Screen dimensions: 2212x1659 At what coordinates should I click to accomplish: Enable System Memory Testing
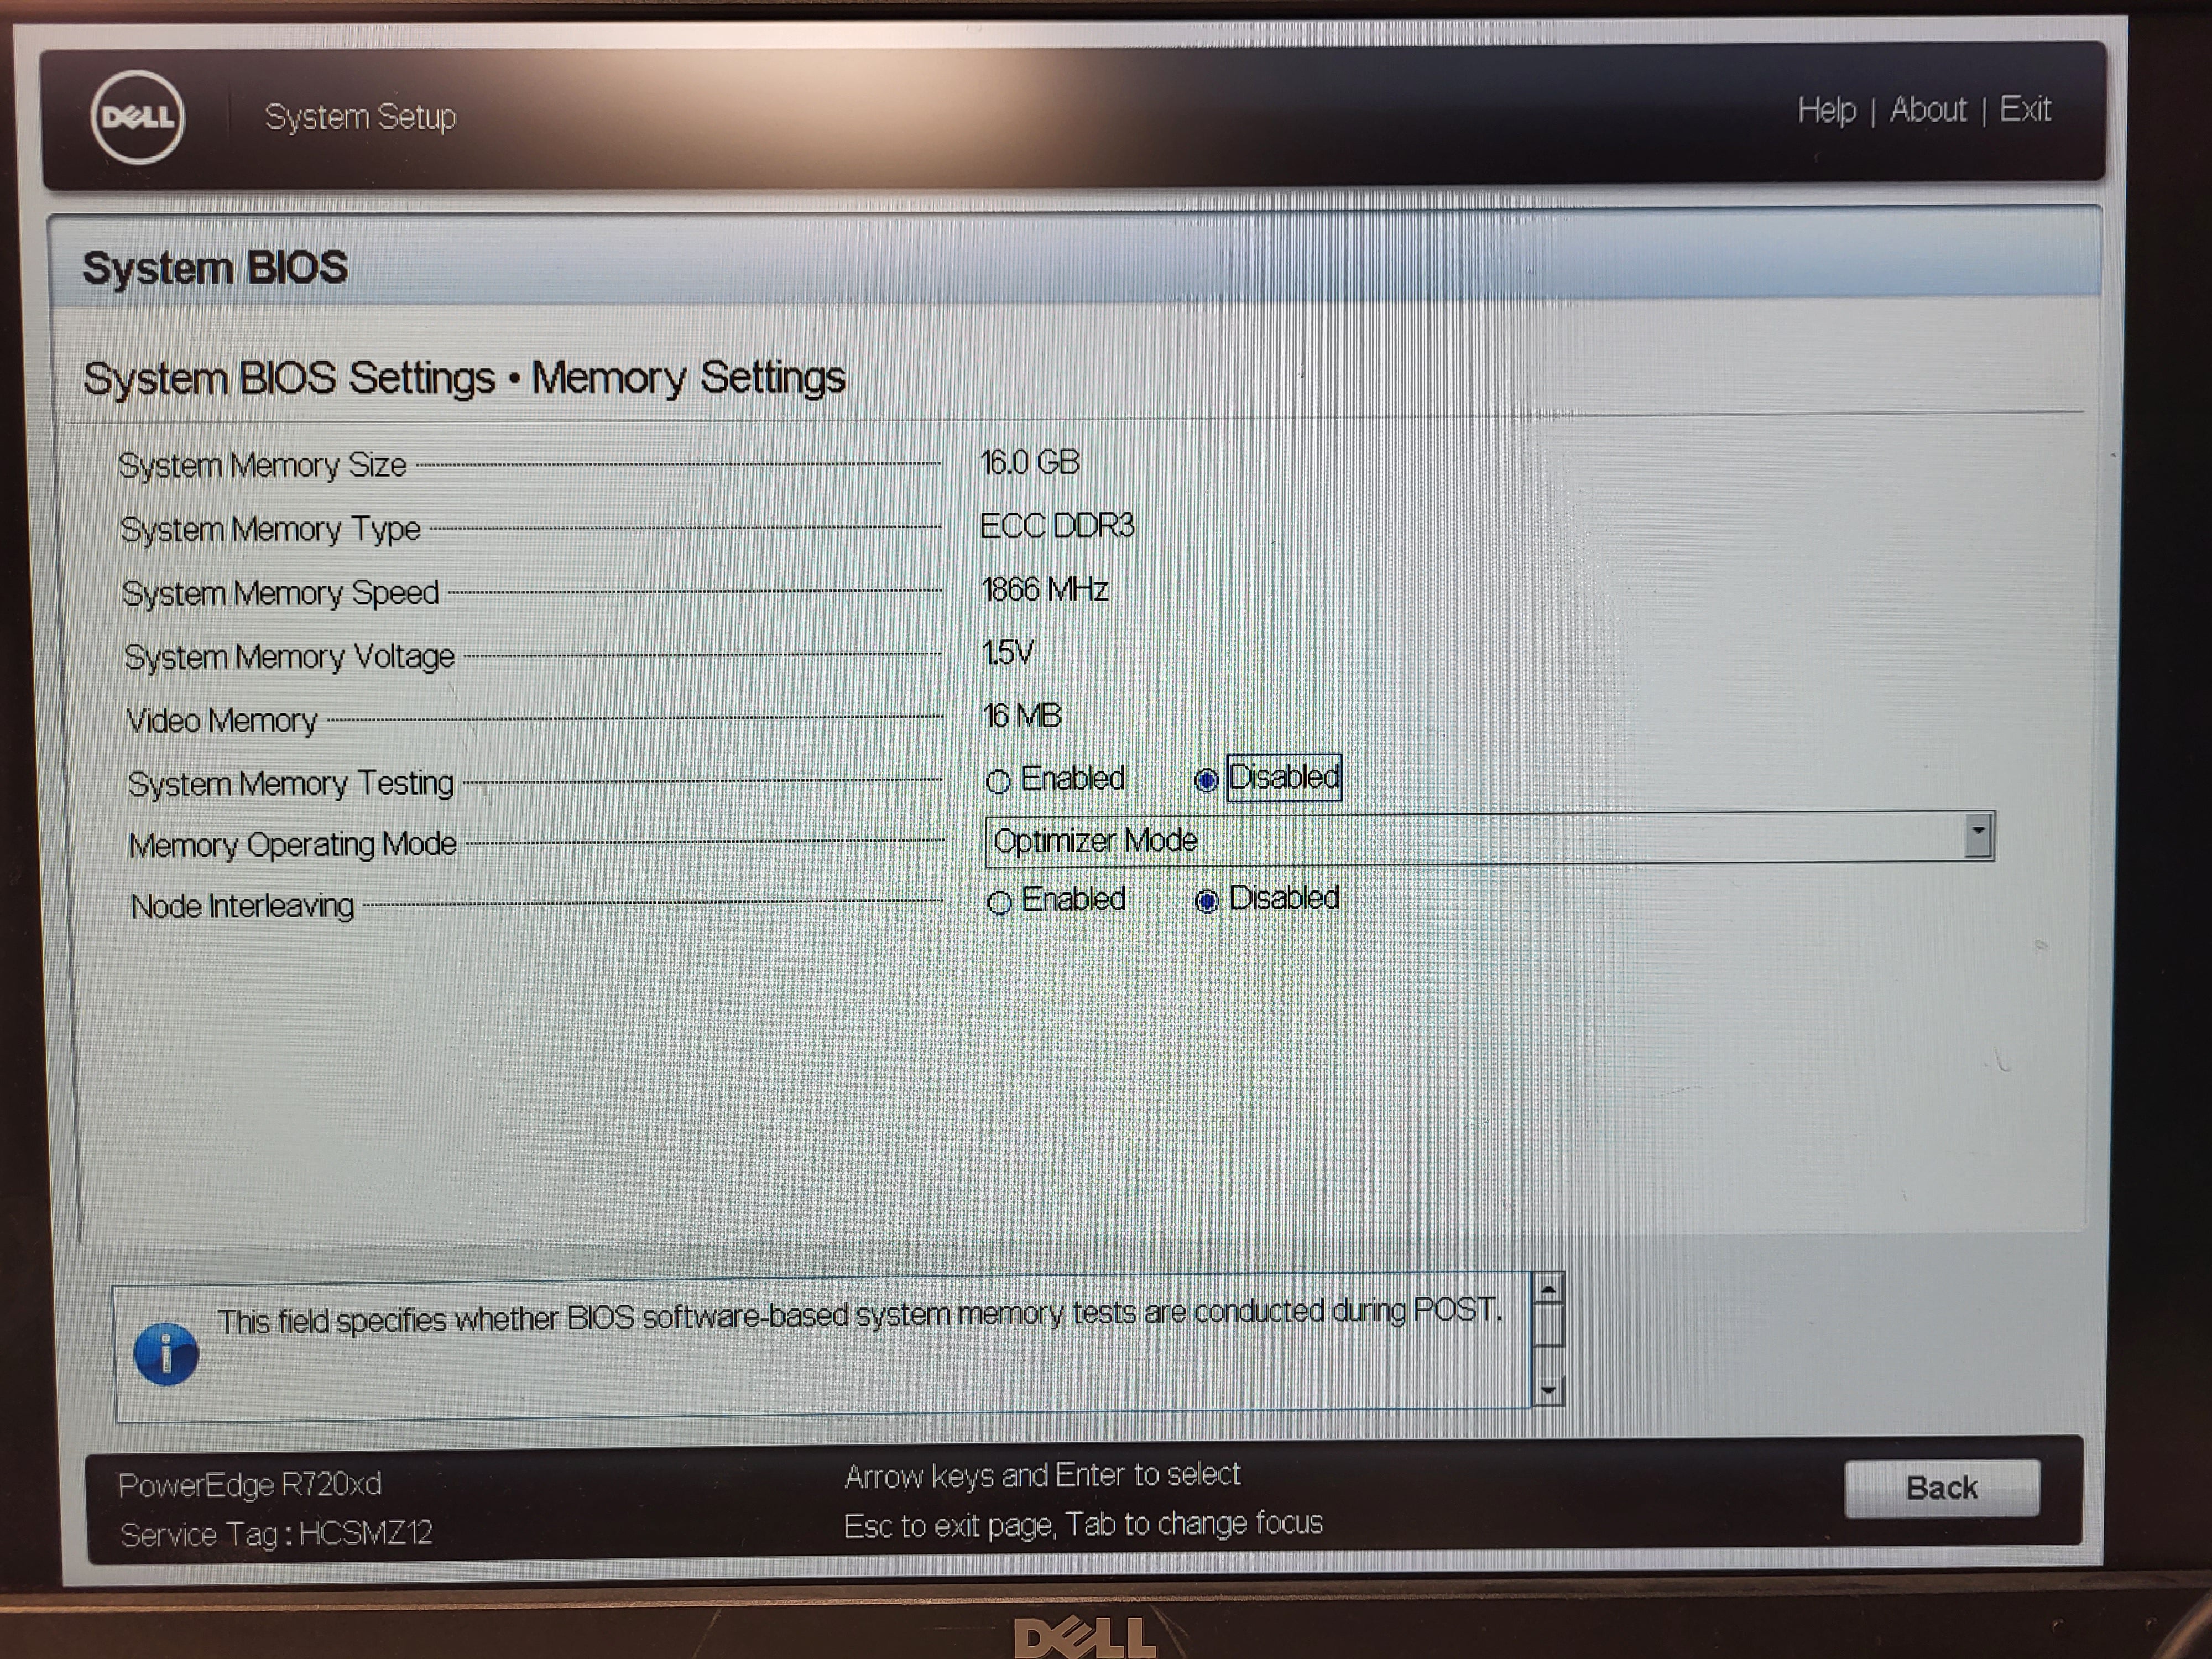pos(998,781)
